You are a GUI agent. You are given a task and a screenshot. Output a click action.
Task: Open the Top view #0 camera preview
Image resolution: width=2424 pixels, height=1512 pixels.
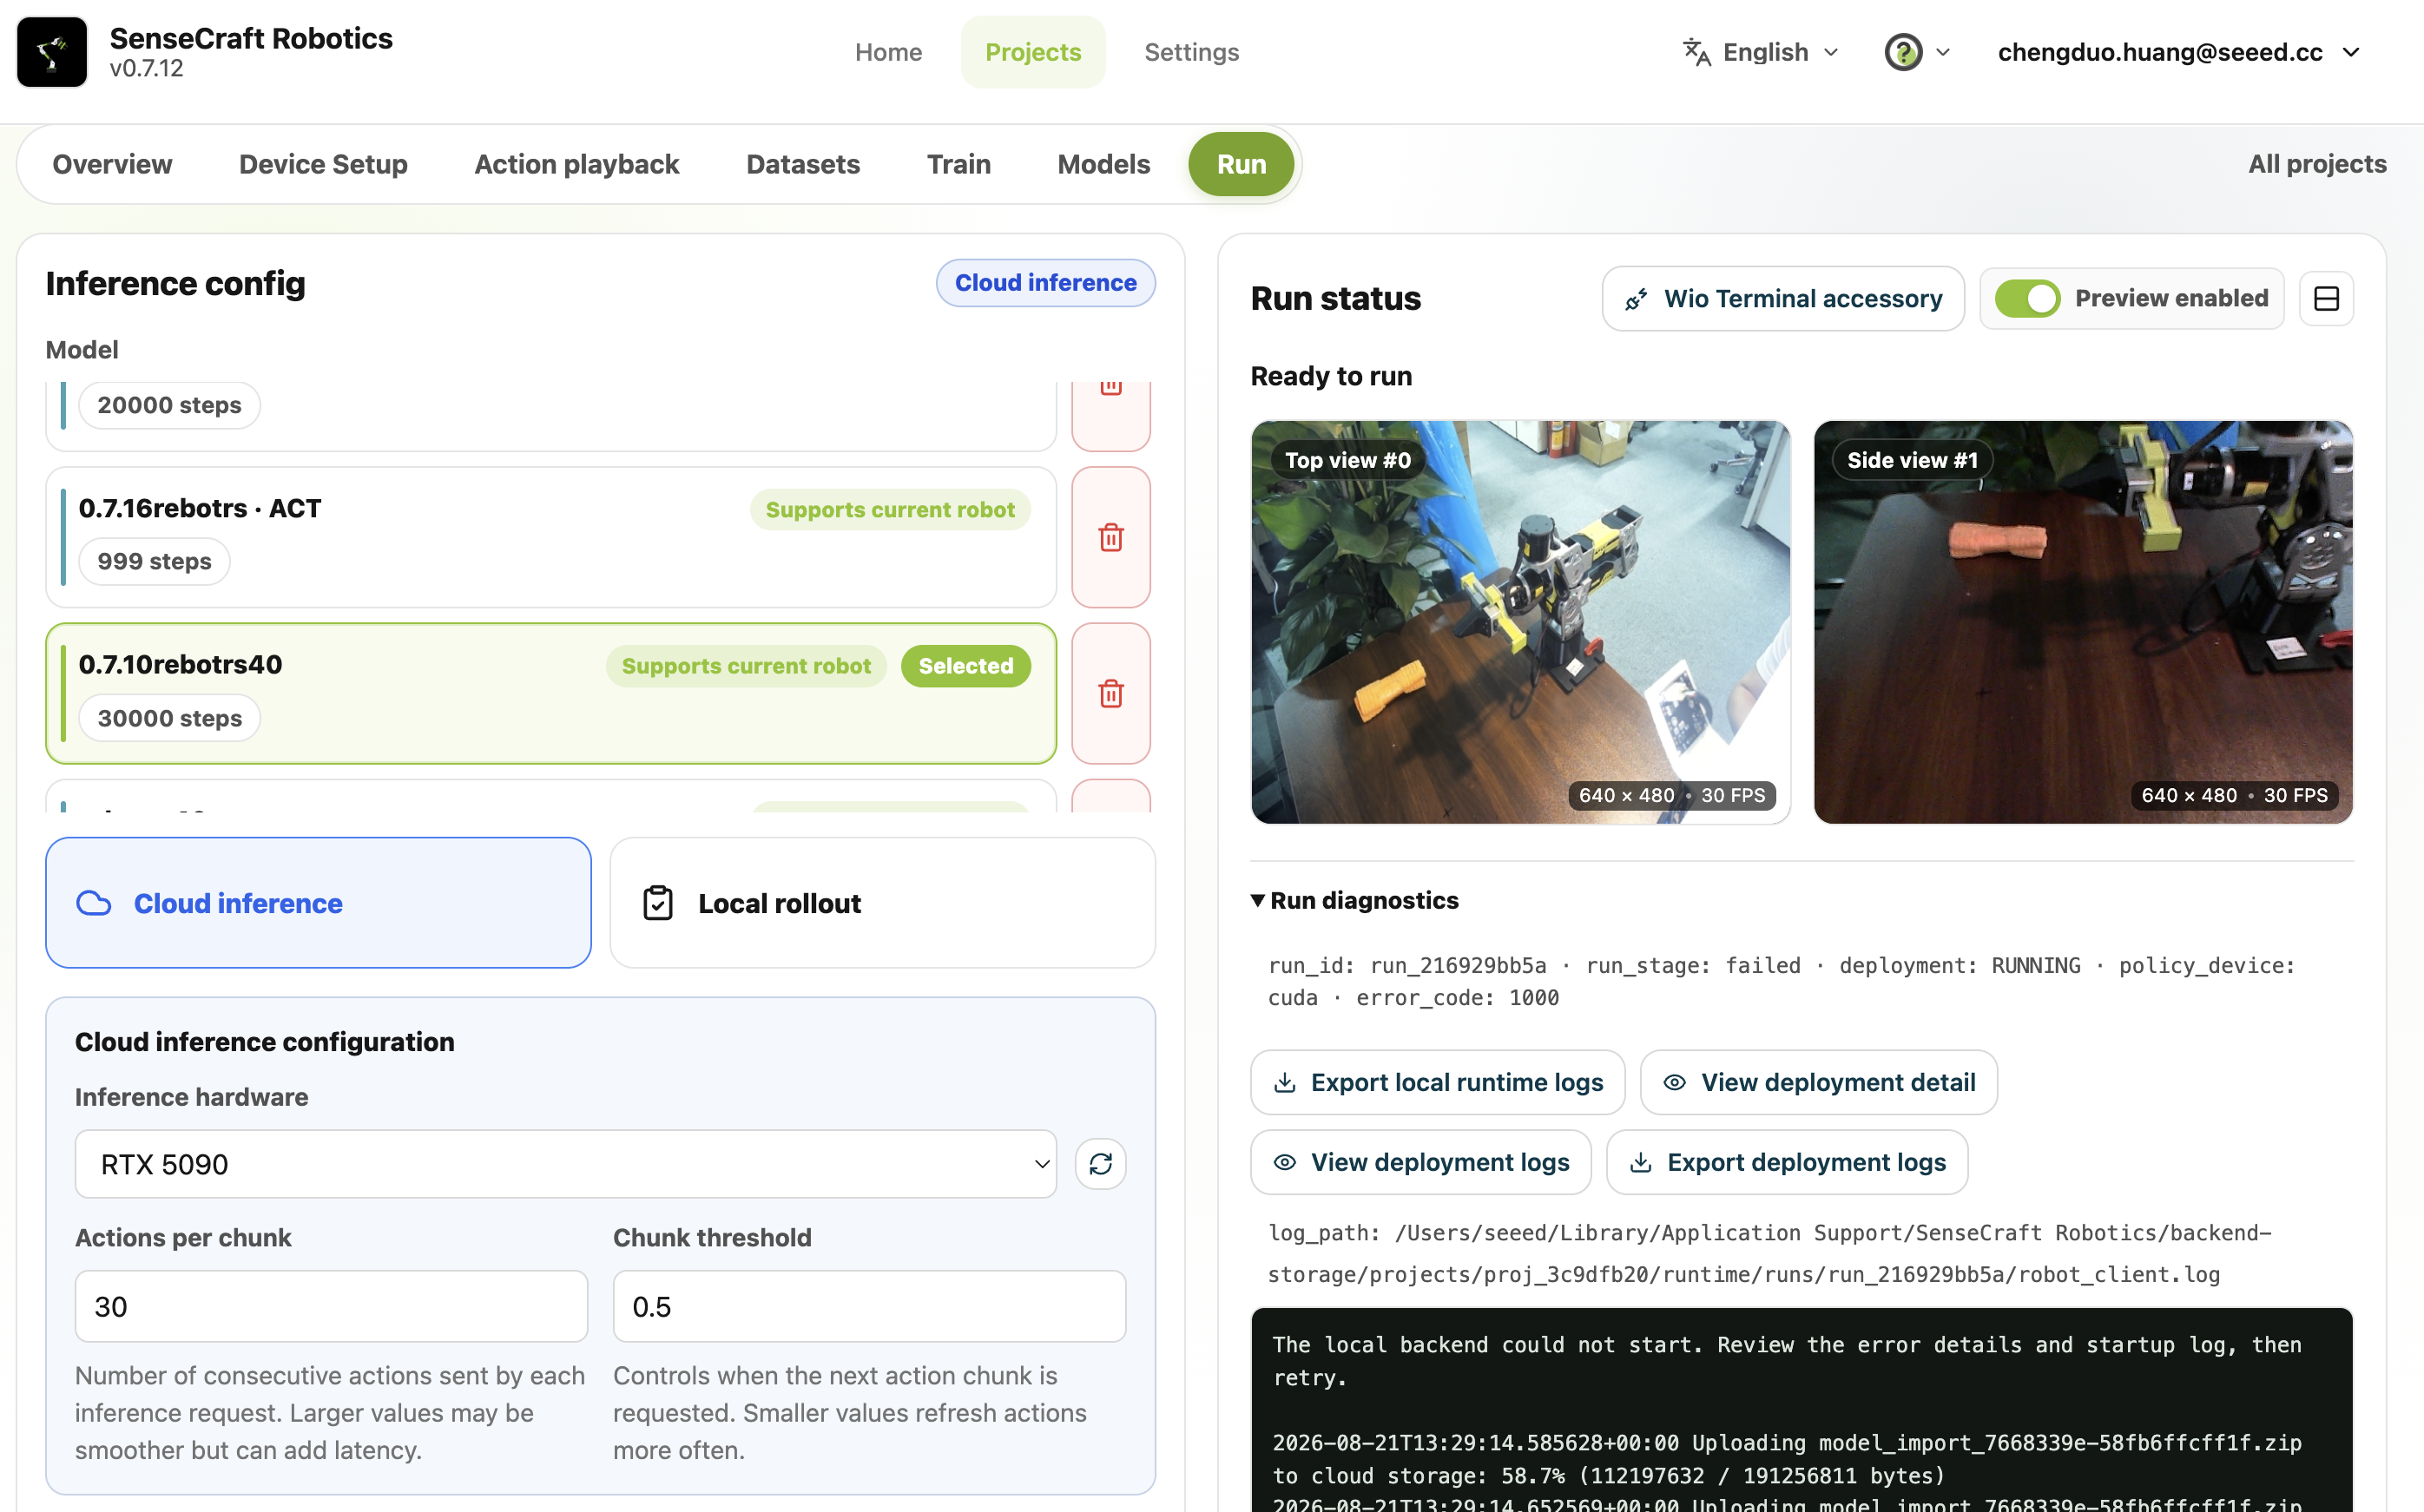tap(1520, 622)
